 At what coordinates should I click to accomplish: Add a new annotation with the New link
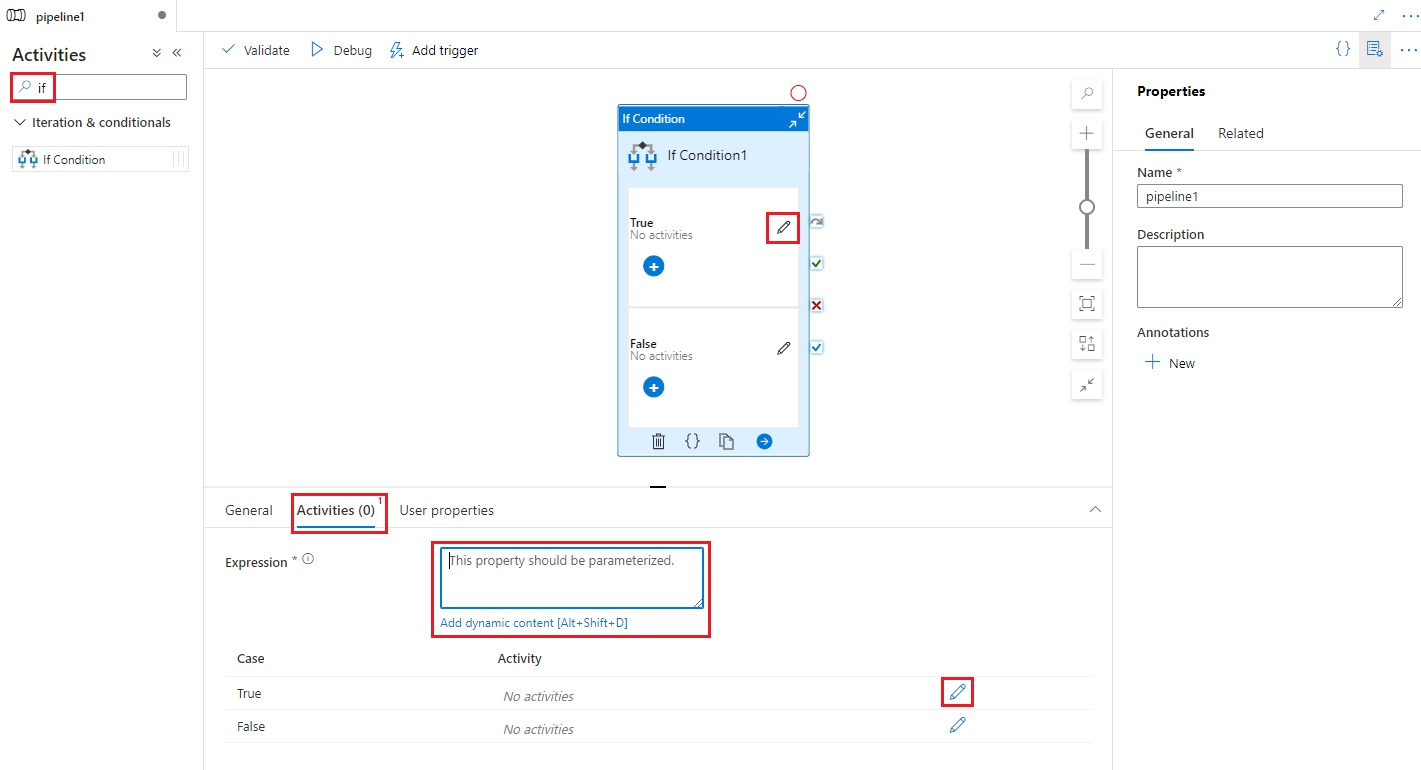(x=1169, y=363)
